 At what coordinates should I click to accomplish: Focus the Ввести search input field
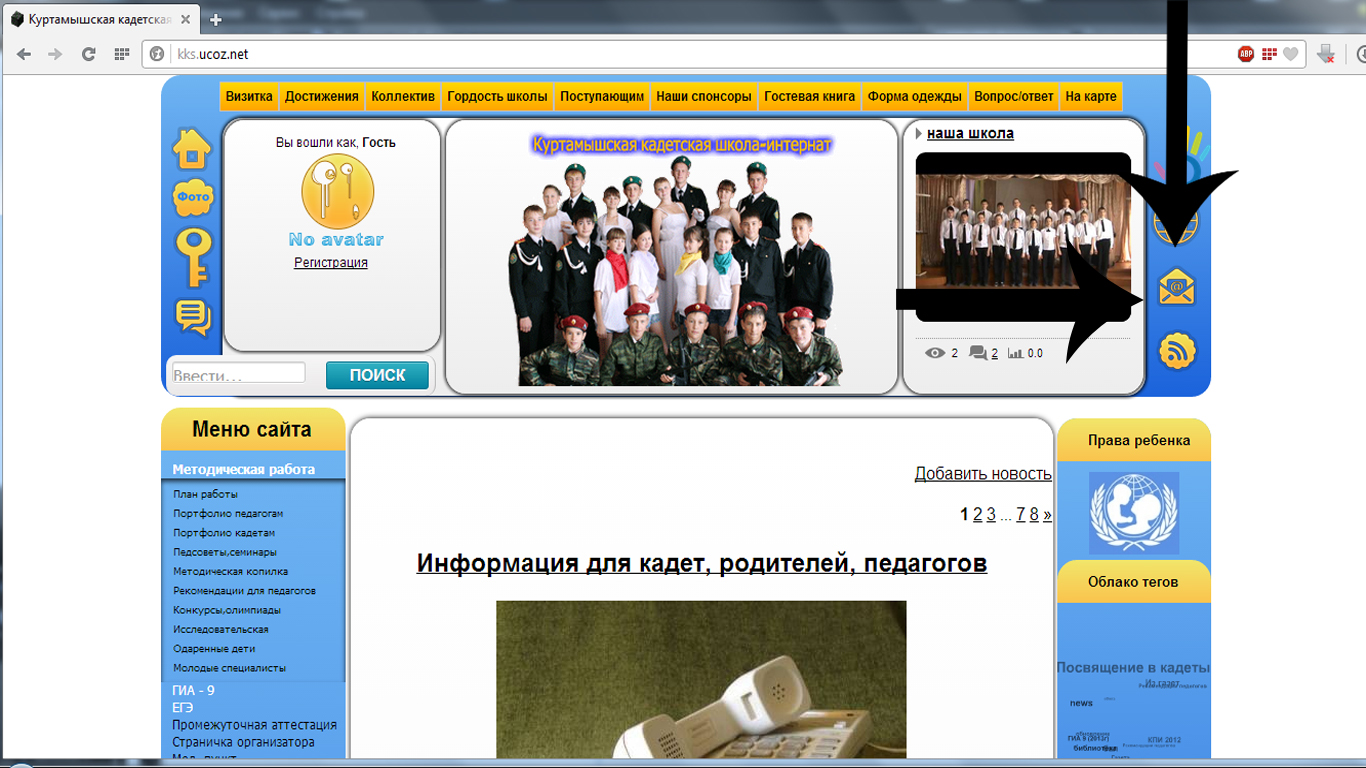(239, 375)
